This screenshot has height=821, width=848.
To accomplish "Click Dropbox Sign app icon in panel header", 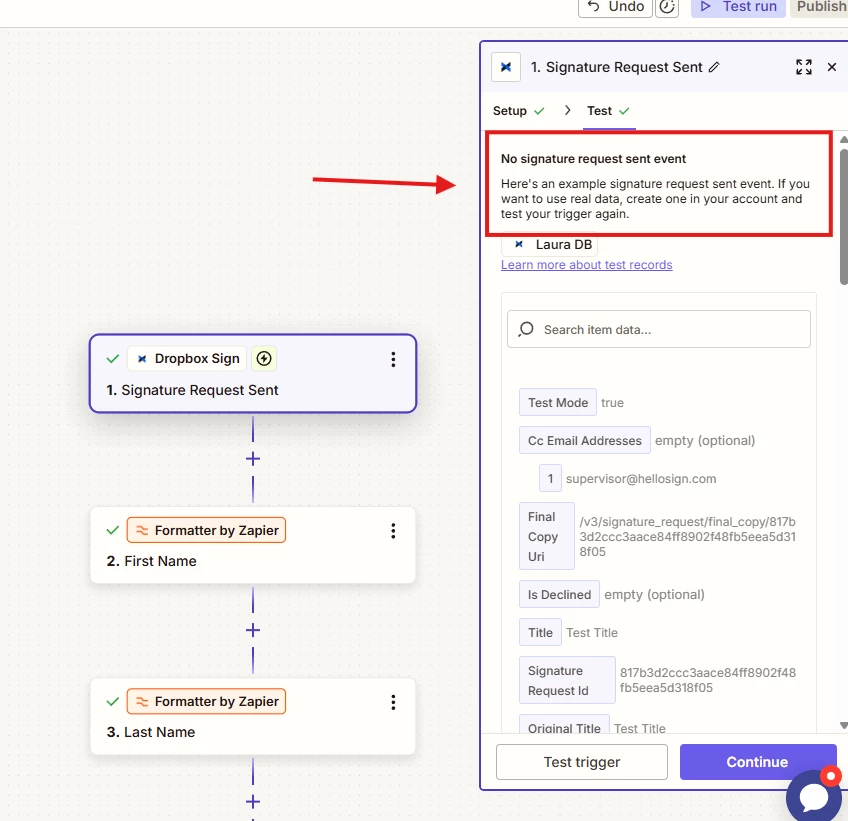I will tap(506, 67).
